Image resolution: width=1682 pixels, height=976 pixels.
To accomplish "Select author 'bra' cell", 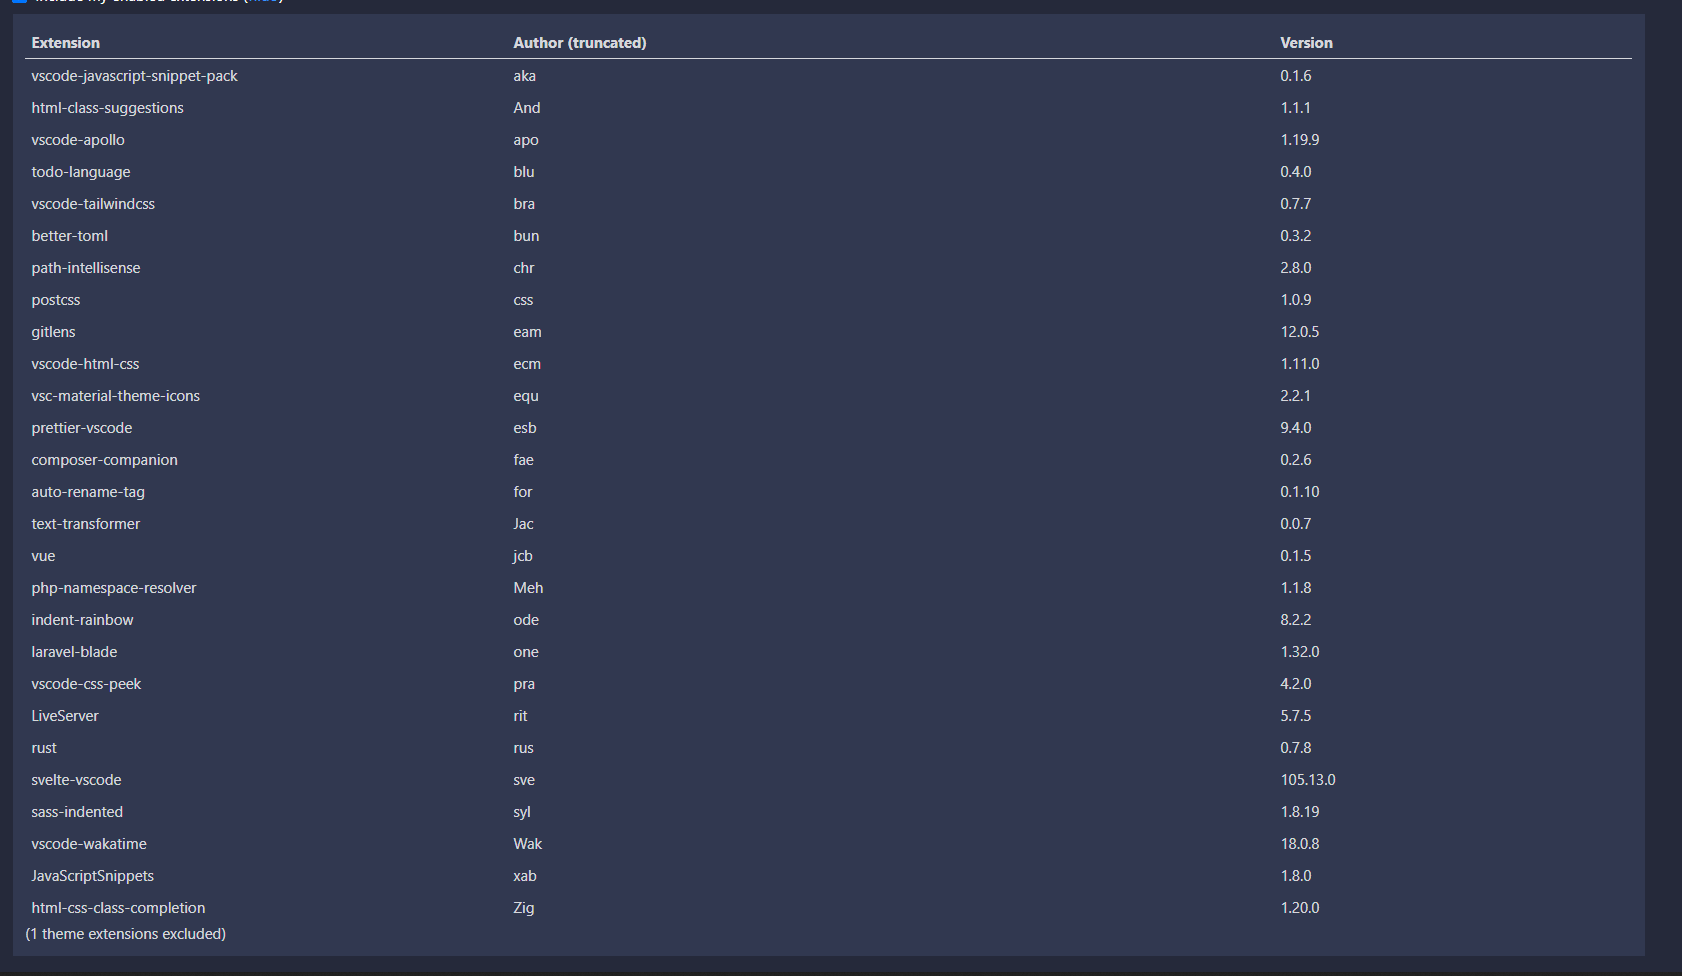I will 524,204.
